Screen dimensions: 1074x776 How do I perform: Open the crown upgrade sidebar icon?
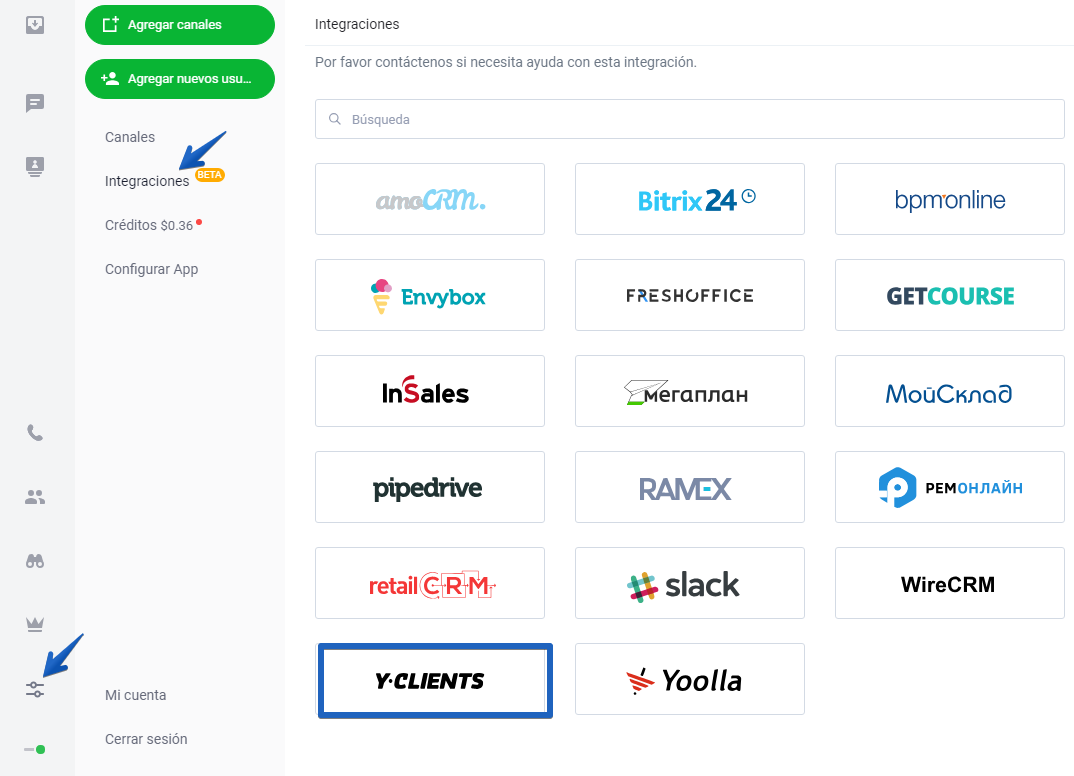pyautogui.click(x=35, y=624)
